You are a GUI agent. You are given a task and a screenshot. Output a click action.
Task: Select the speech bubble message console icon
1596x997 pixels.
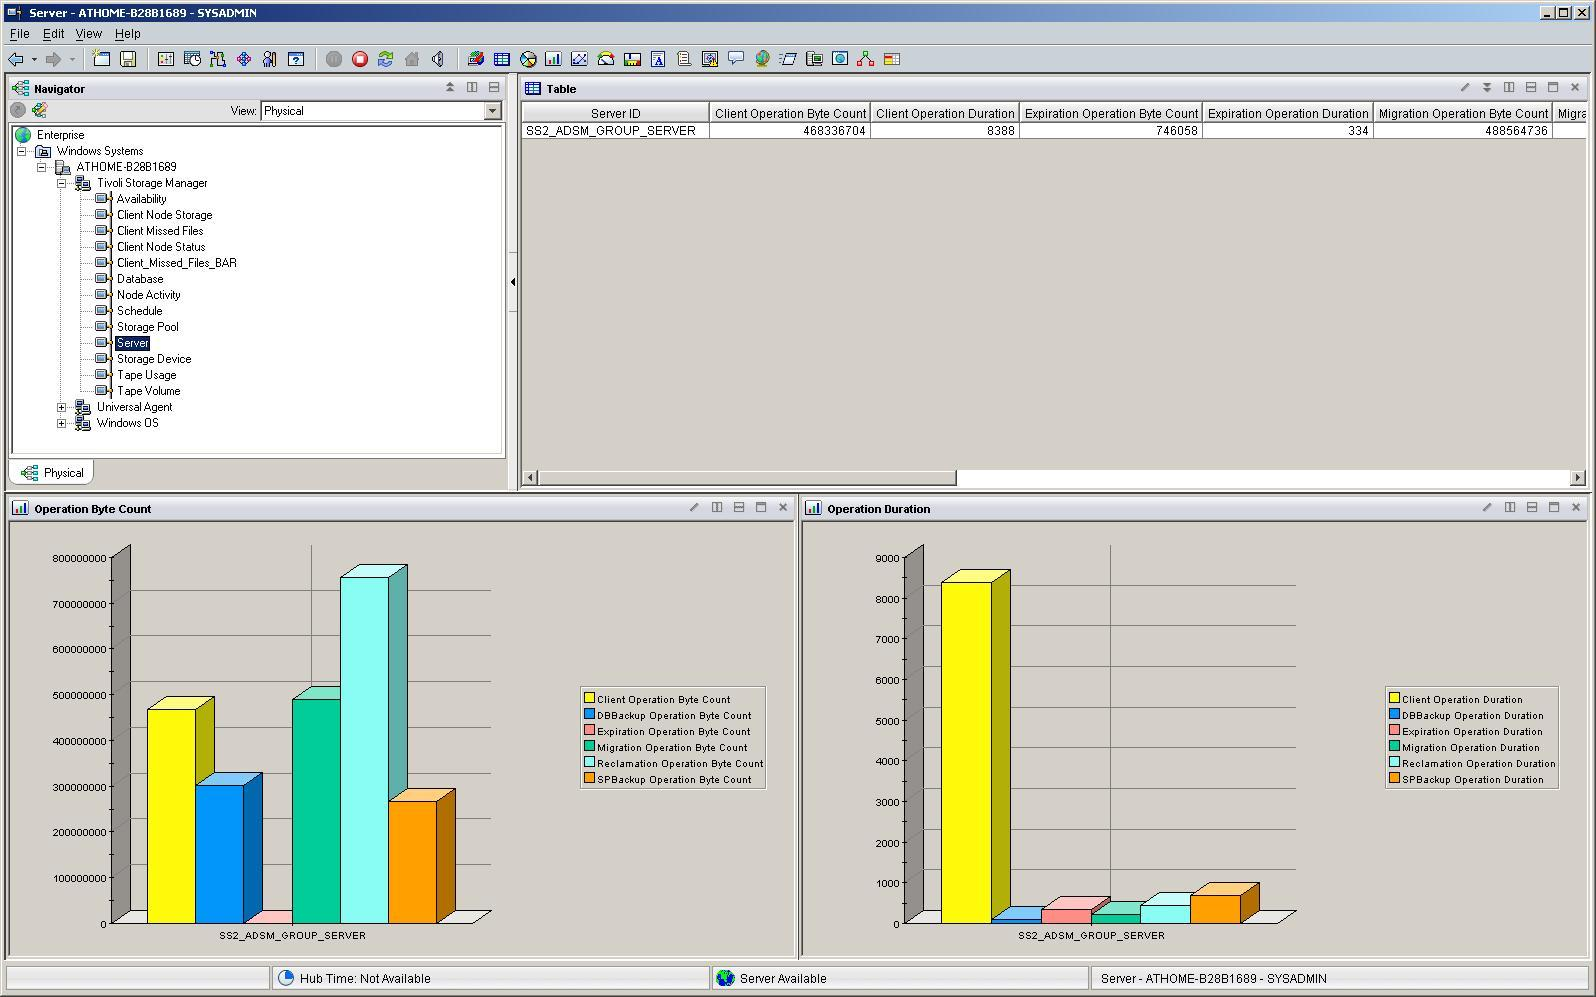click(x=736, y=59)
